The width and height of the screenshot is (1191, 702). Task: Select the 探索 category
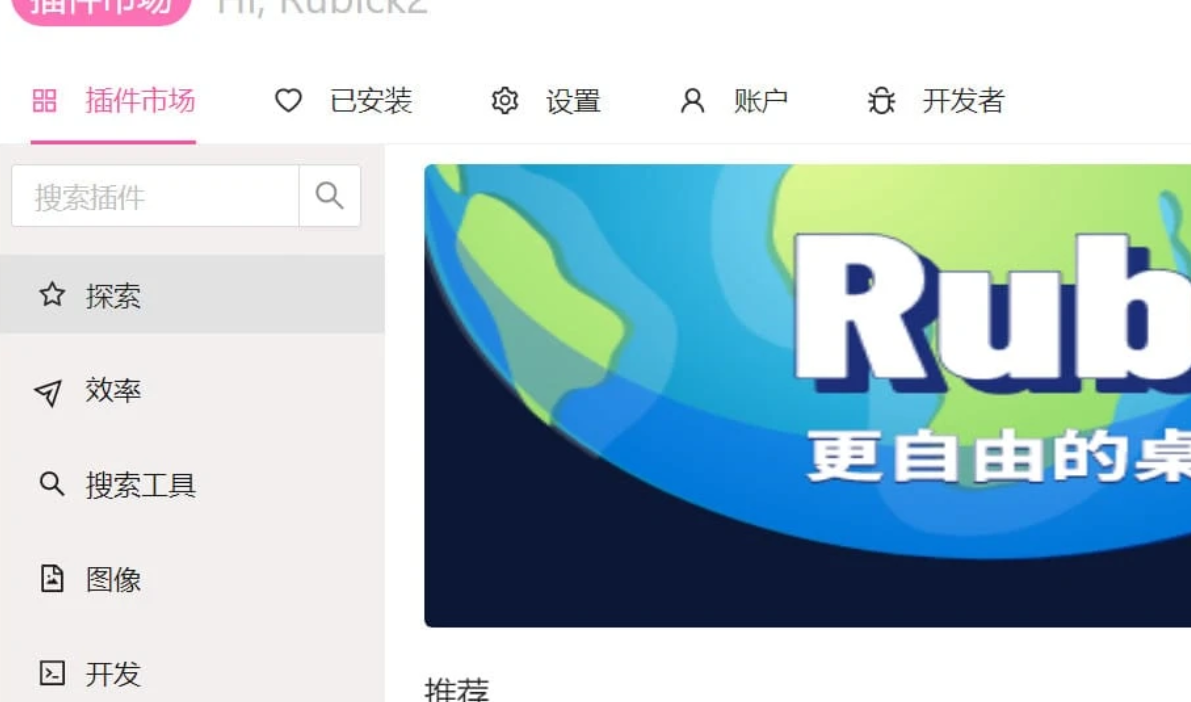coord(192,295)
